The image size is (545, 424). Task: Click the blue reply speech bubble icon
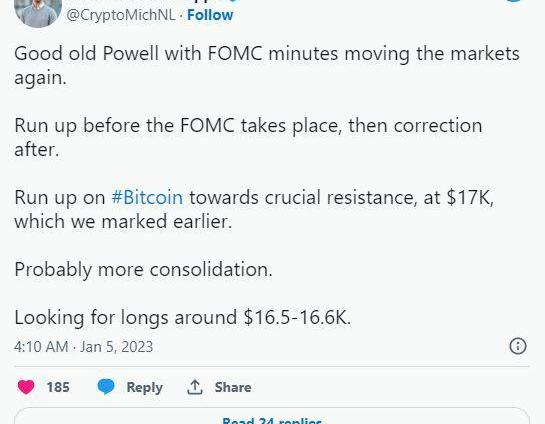coord(106,387)
